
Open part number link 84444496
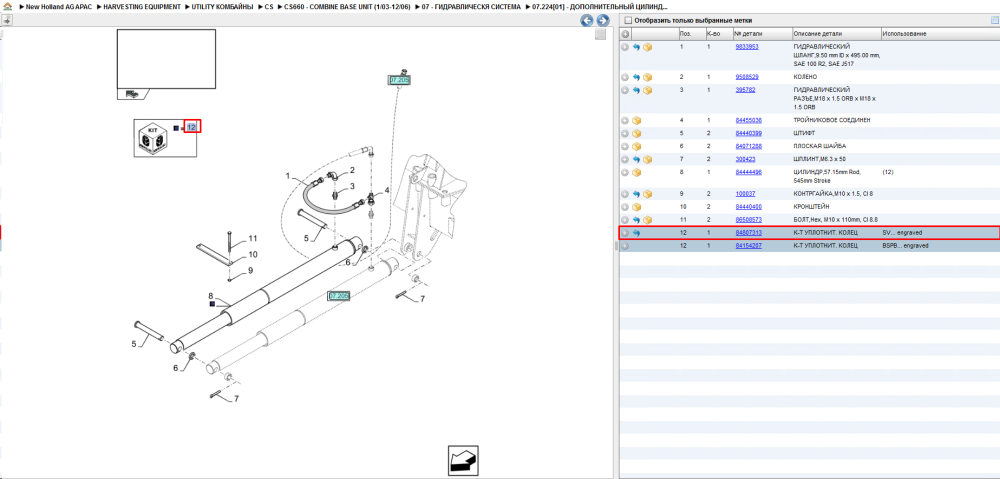click(x=749, y=173)
